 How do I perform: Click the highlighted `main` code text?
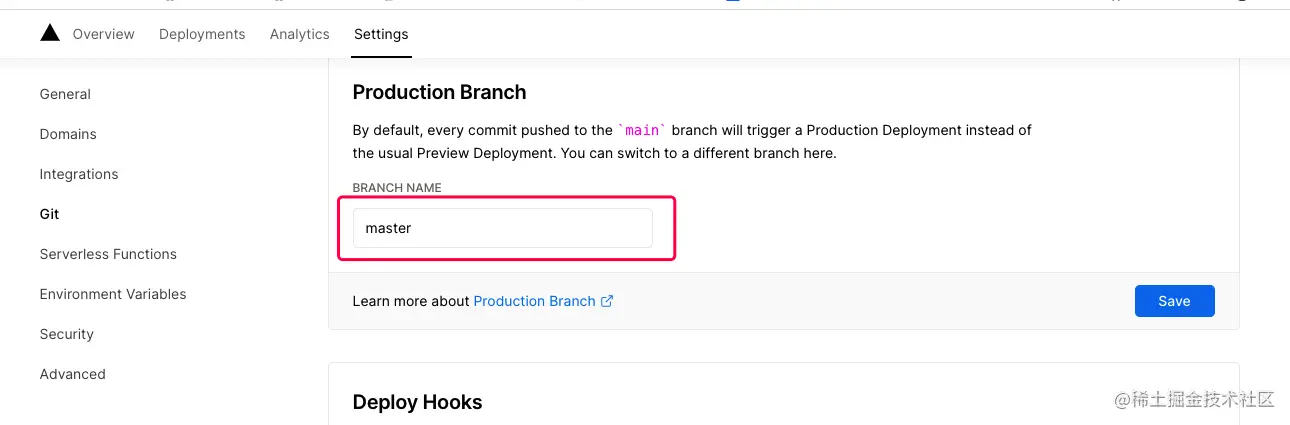coord(642,130)
